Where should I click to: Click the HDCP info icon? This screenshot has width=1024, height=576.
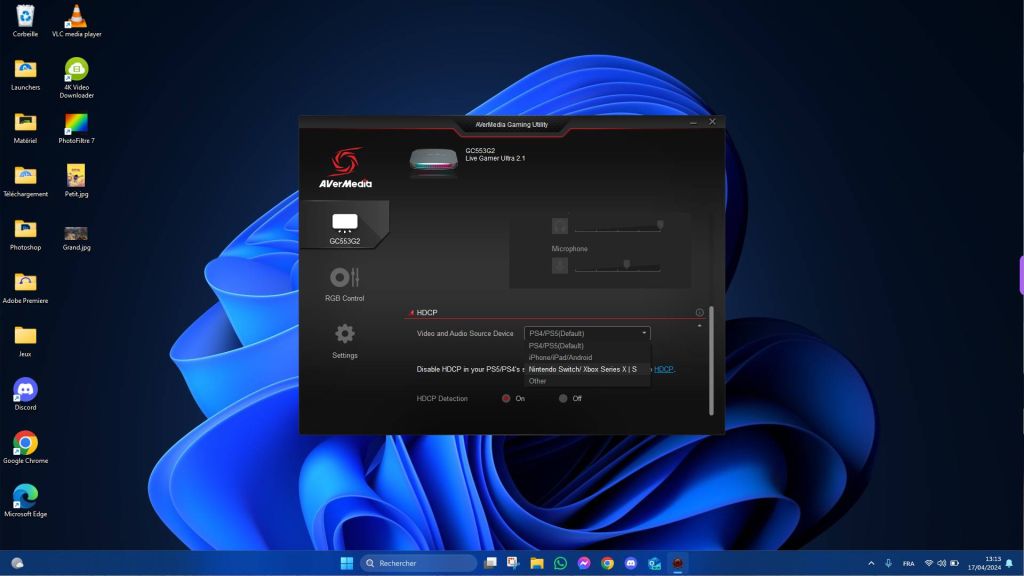pos(699,313)
